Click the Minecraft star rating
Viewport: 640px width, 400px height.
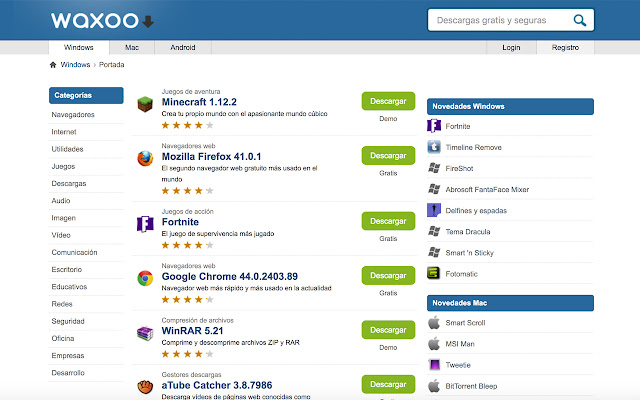pos(188,125)
